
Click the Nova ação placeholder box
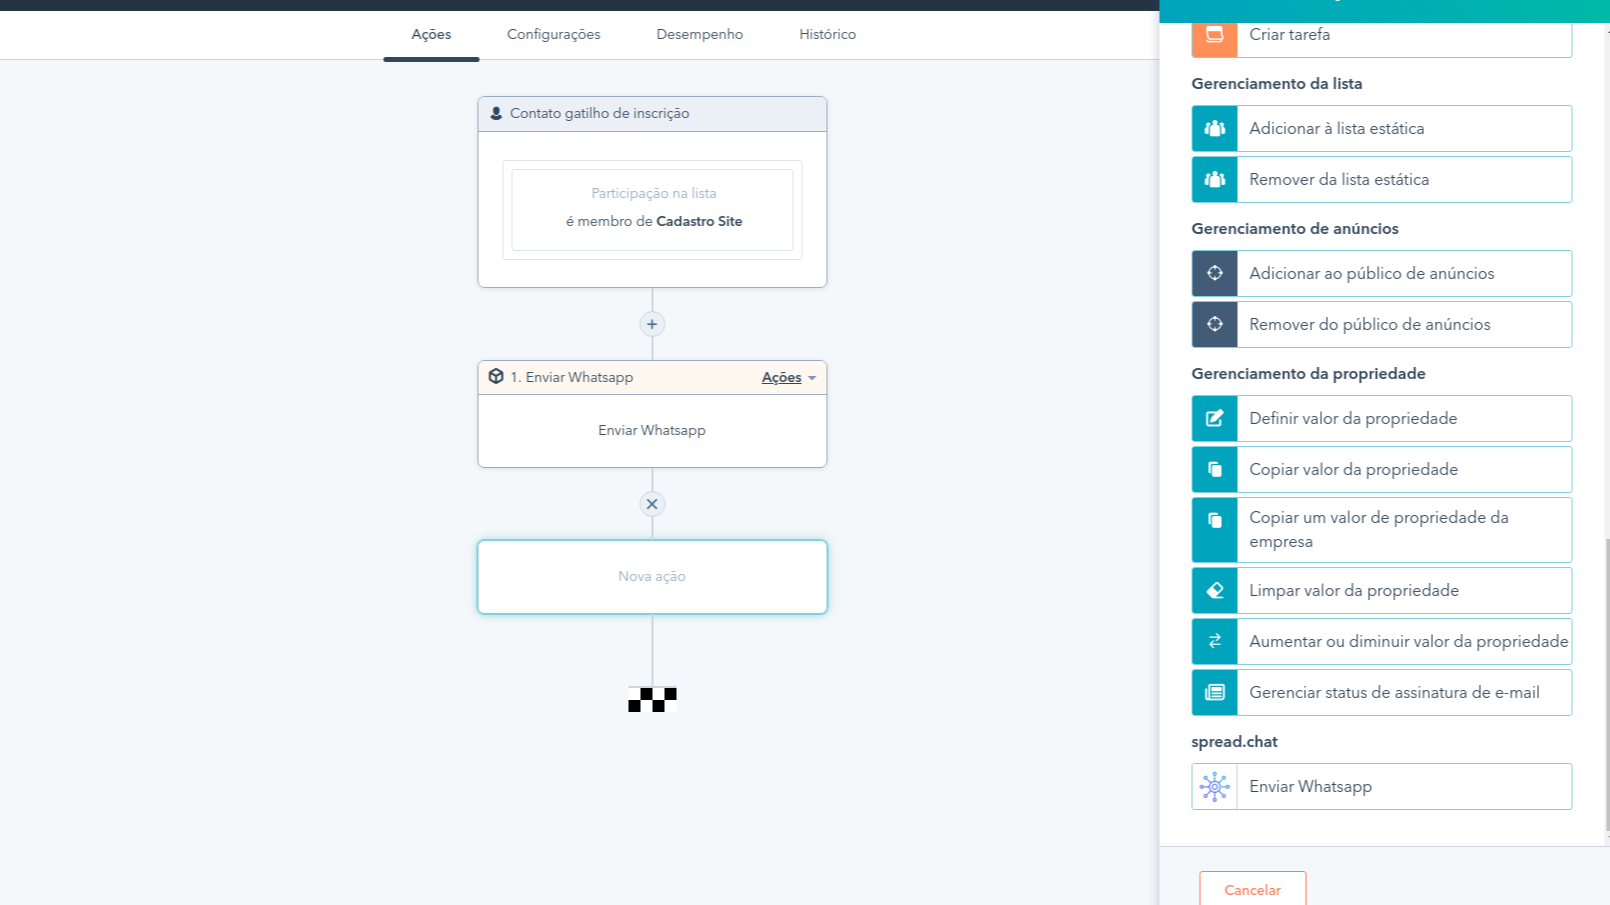(x=652, y=577)
